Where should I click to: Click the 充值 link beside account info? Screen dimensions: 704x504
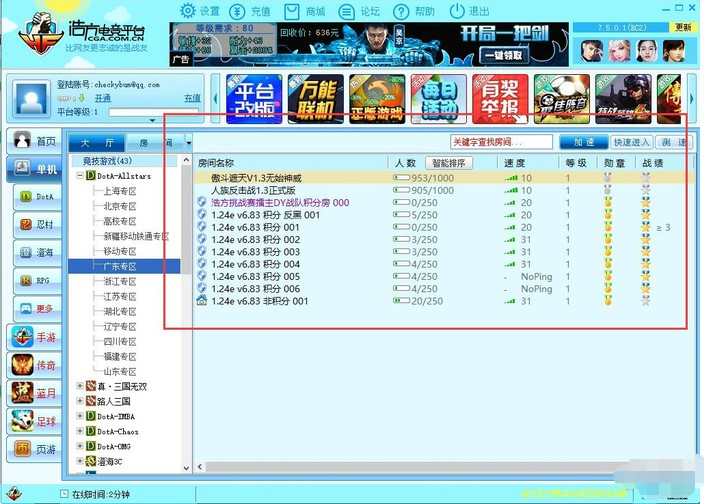click(x=192, y=98)
